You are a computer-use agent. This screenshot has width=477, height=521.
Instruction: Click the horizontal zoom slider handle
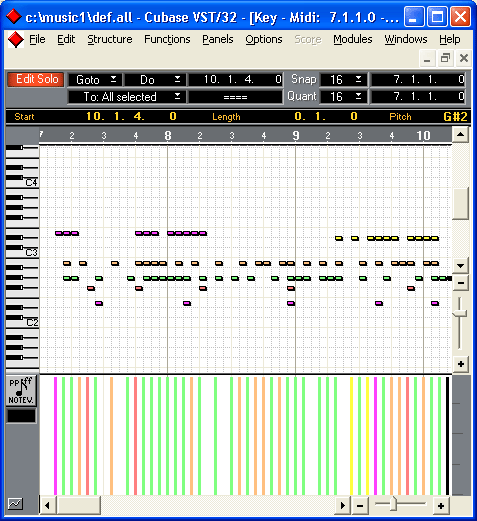(394, 504)
